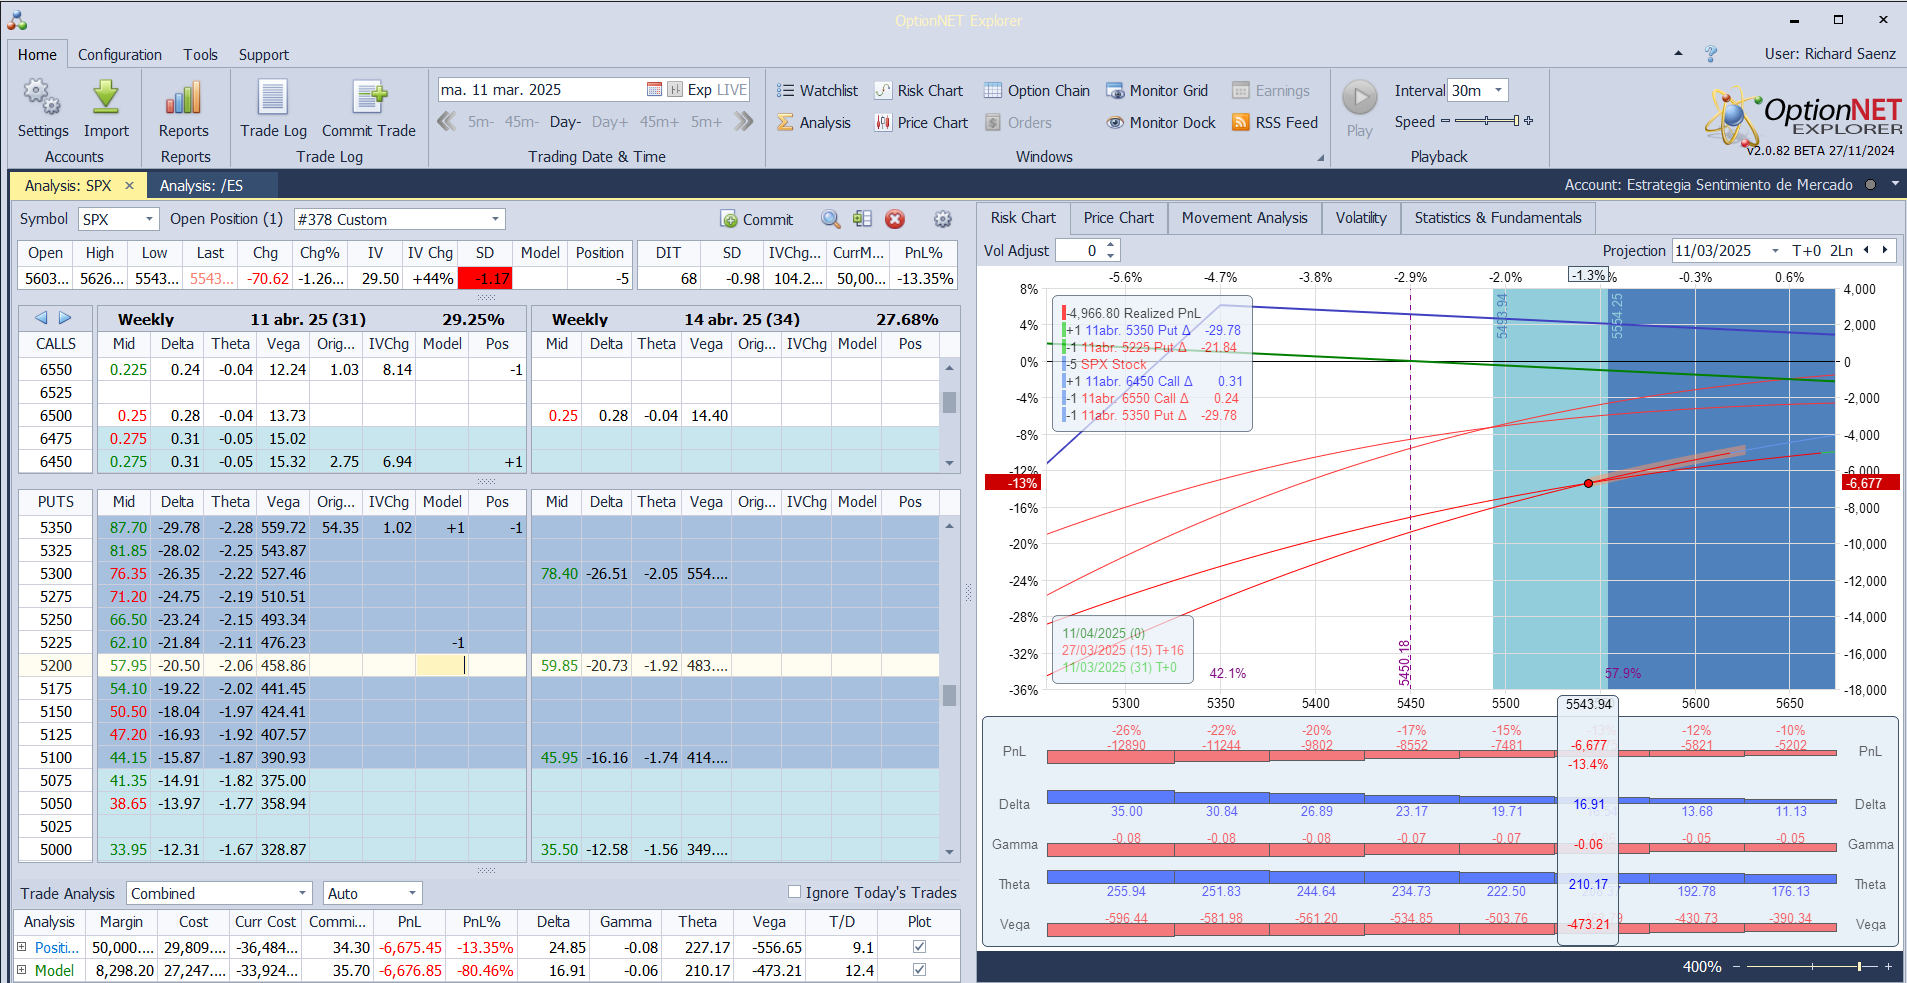Open the option chain settings gear
The height and width of the screenshot is (983, 1907).
tap(942, 219)
